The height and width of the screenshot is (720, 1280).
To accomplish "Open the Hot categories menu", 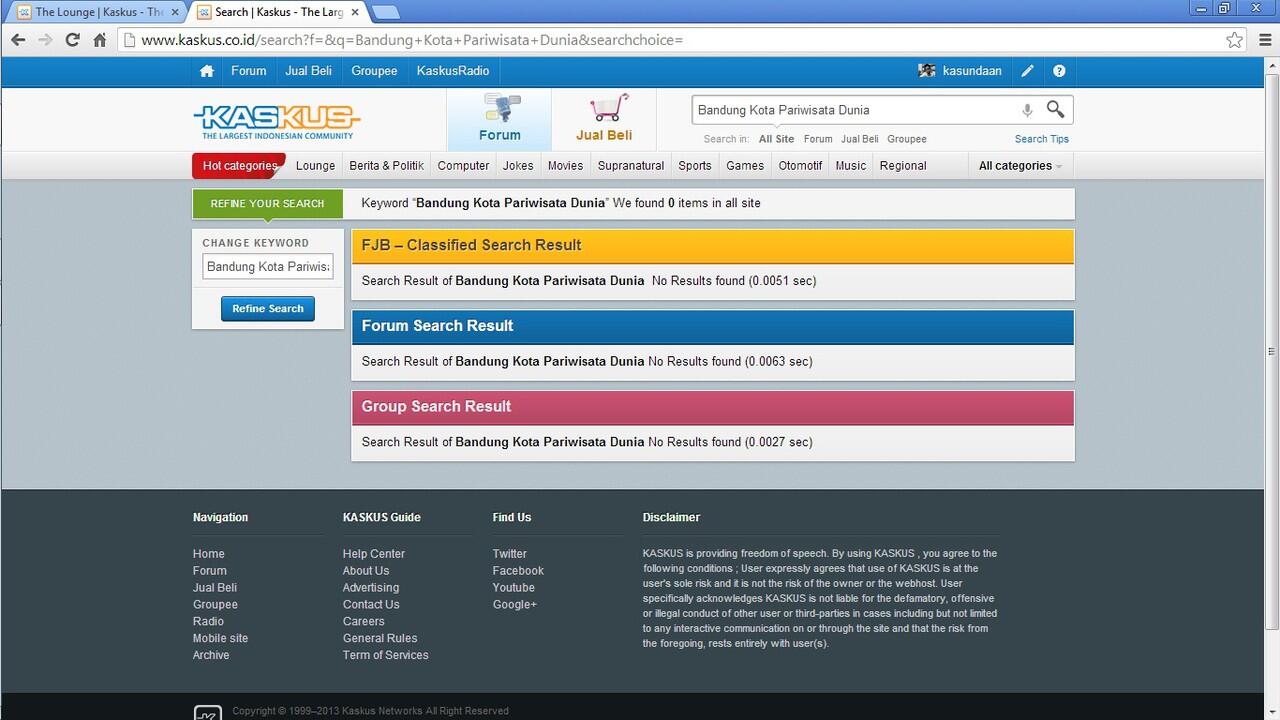I will click(x=239, y=166).
